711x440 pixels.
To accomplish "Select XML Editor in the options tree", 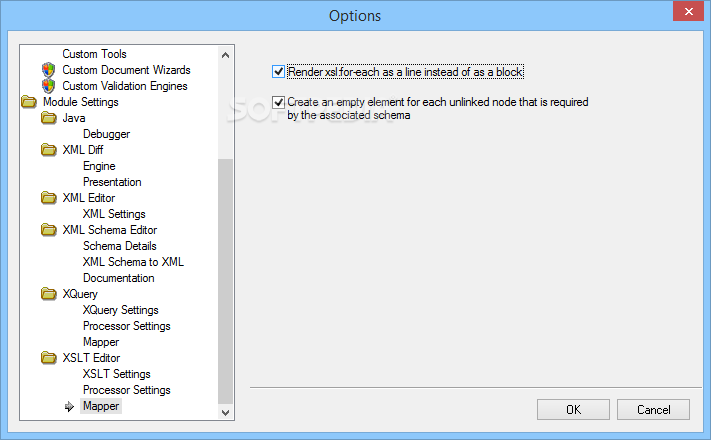I will [89, 198].
